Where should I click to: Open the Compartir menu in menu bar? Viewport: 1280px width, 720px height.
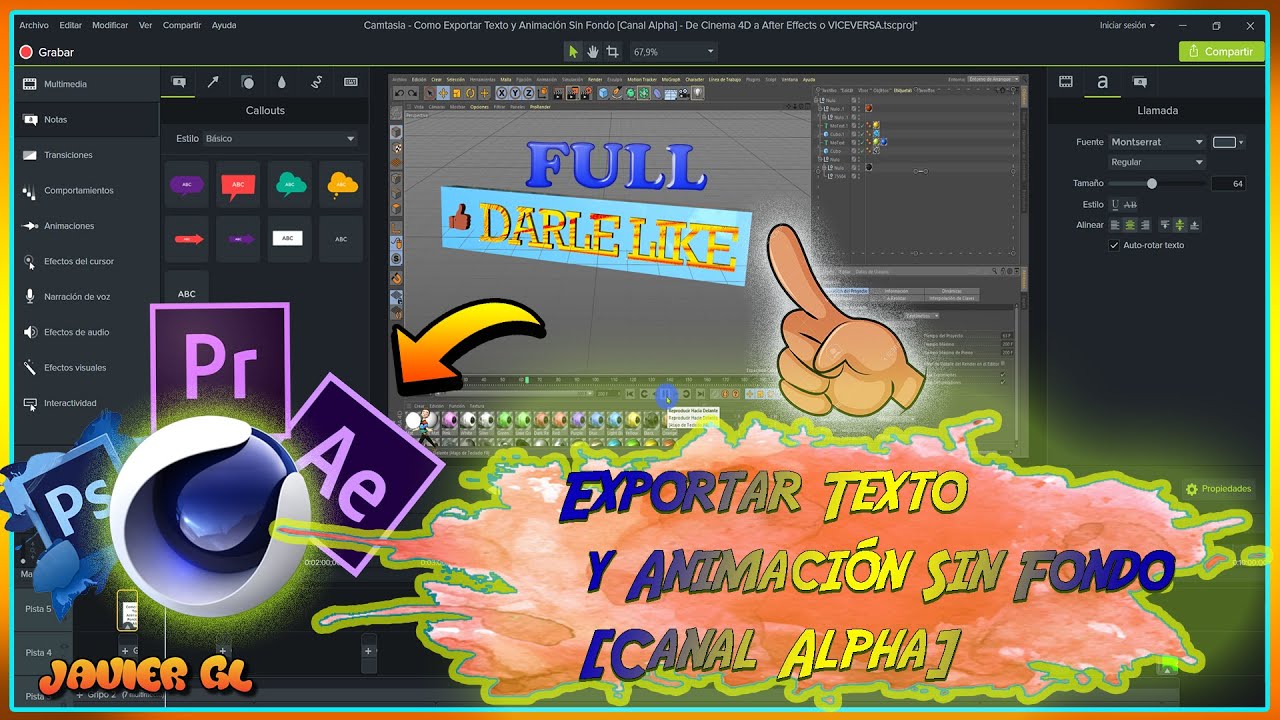tap(182, 25)
